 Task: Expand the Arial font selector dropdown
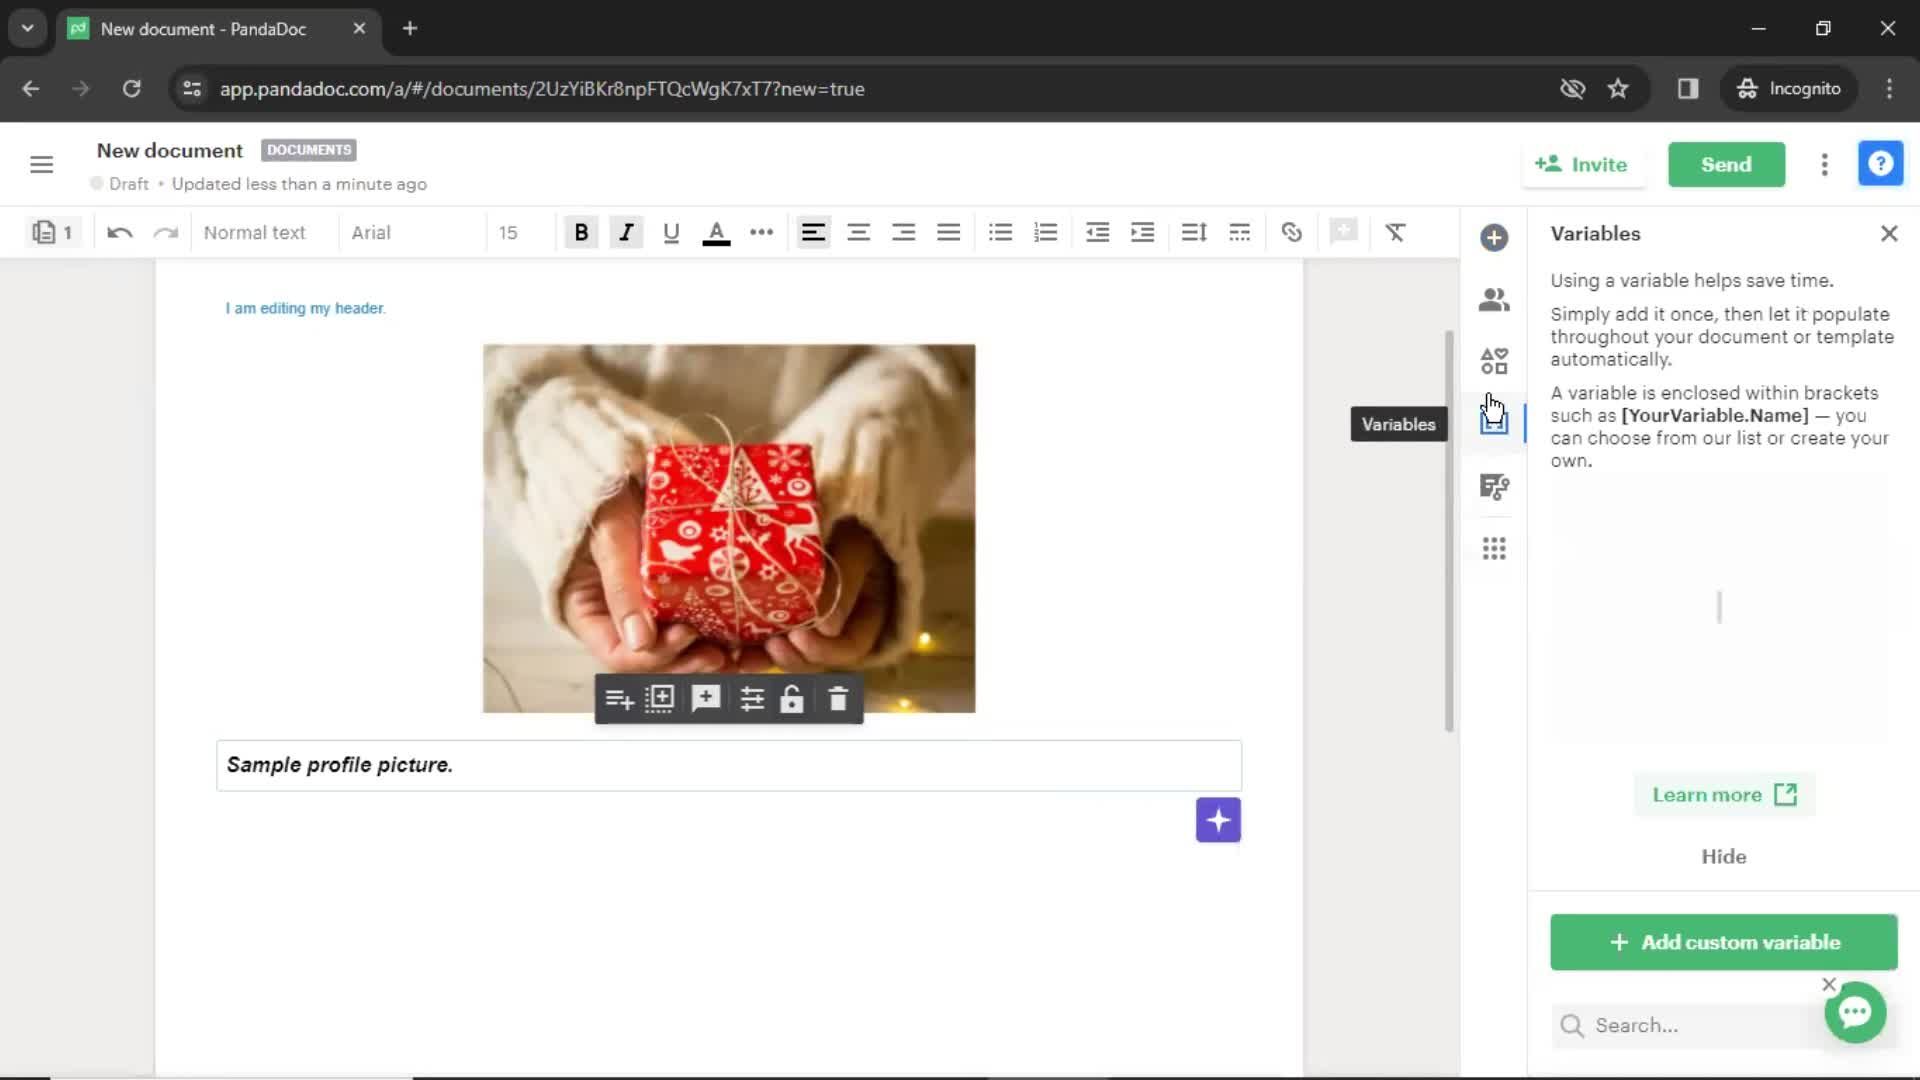401,232
